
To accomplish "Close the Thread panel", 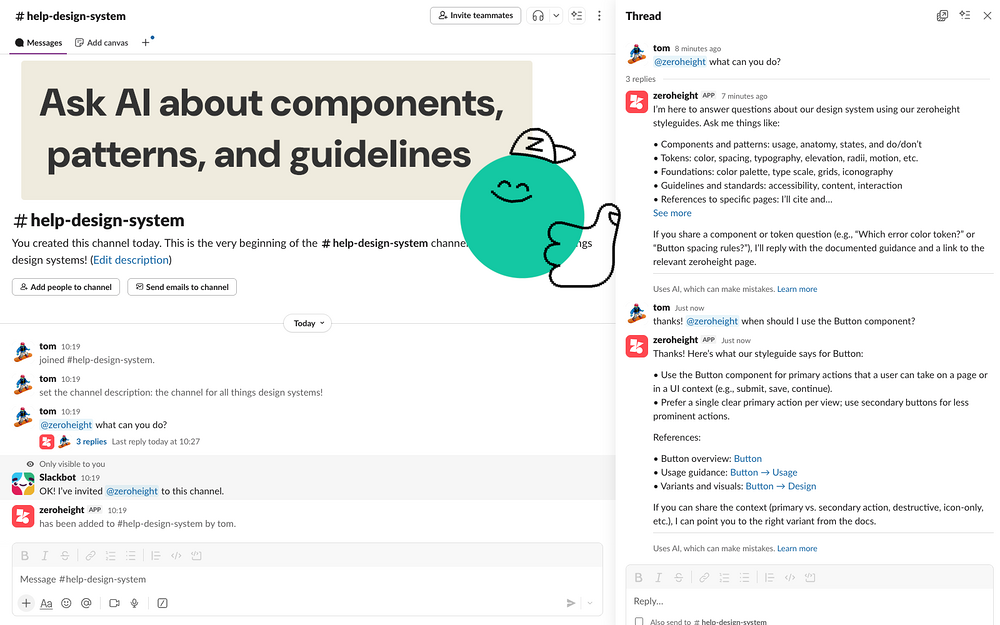I will [987, 16].
